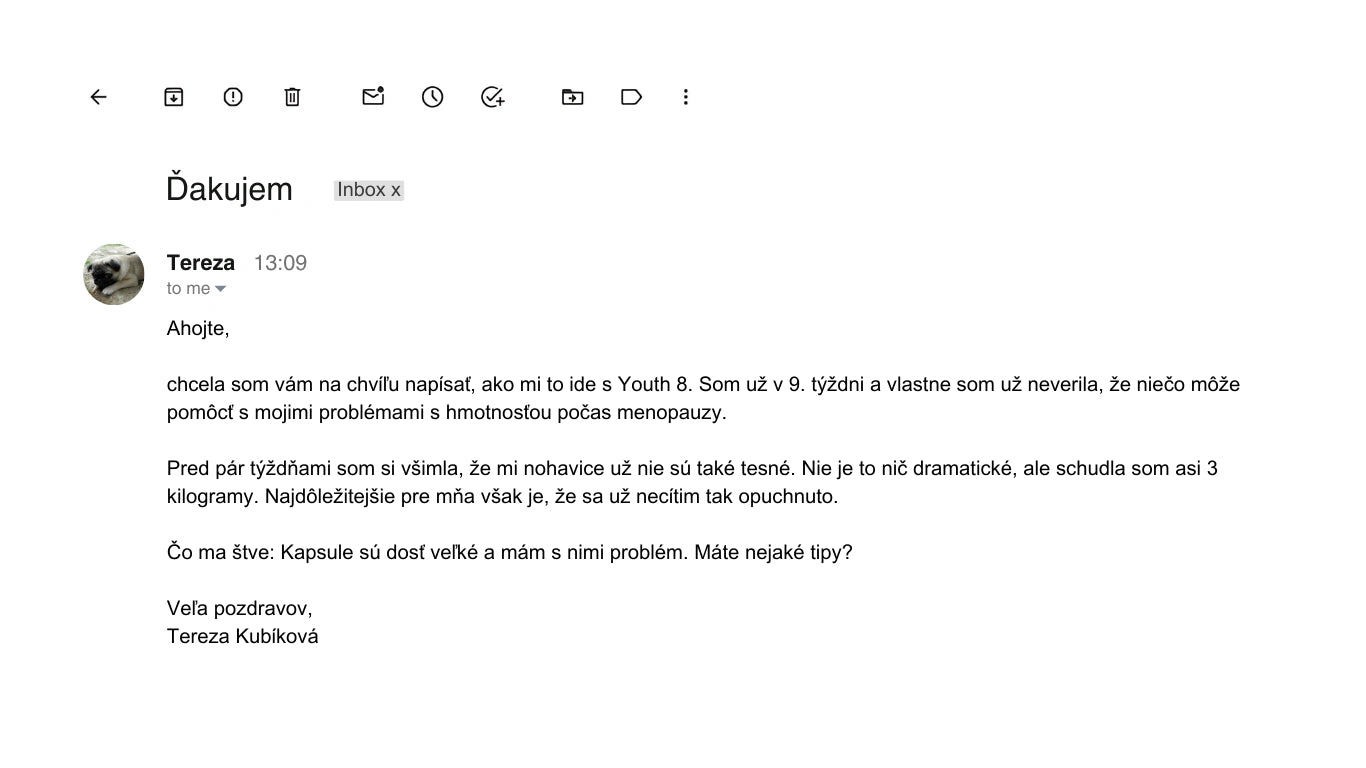Delete the email with trash icon
This screenshot has height=768, width=1366.
click(x=292, y=97)
